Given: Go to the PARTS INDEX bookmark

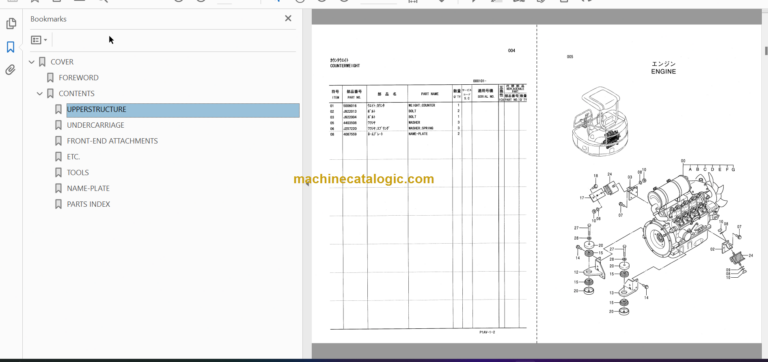Looking at the screenshot, I should tap(88, 204).
